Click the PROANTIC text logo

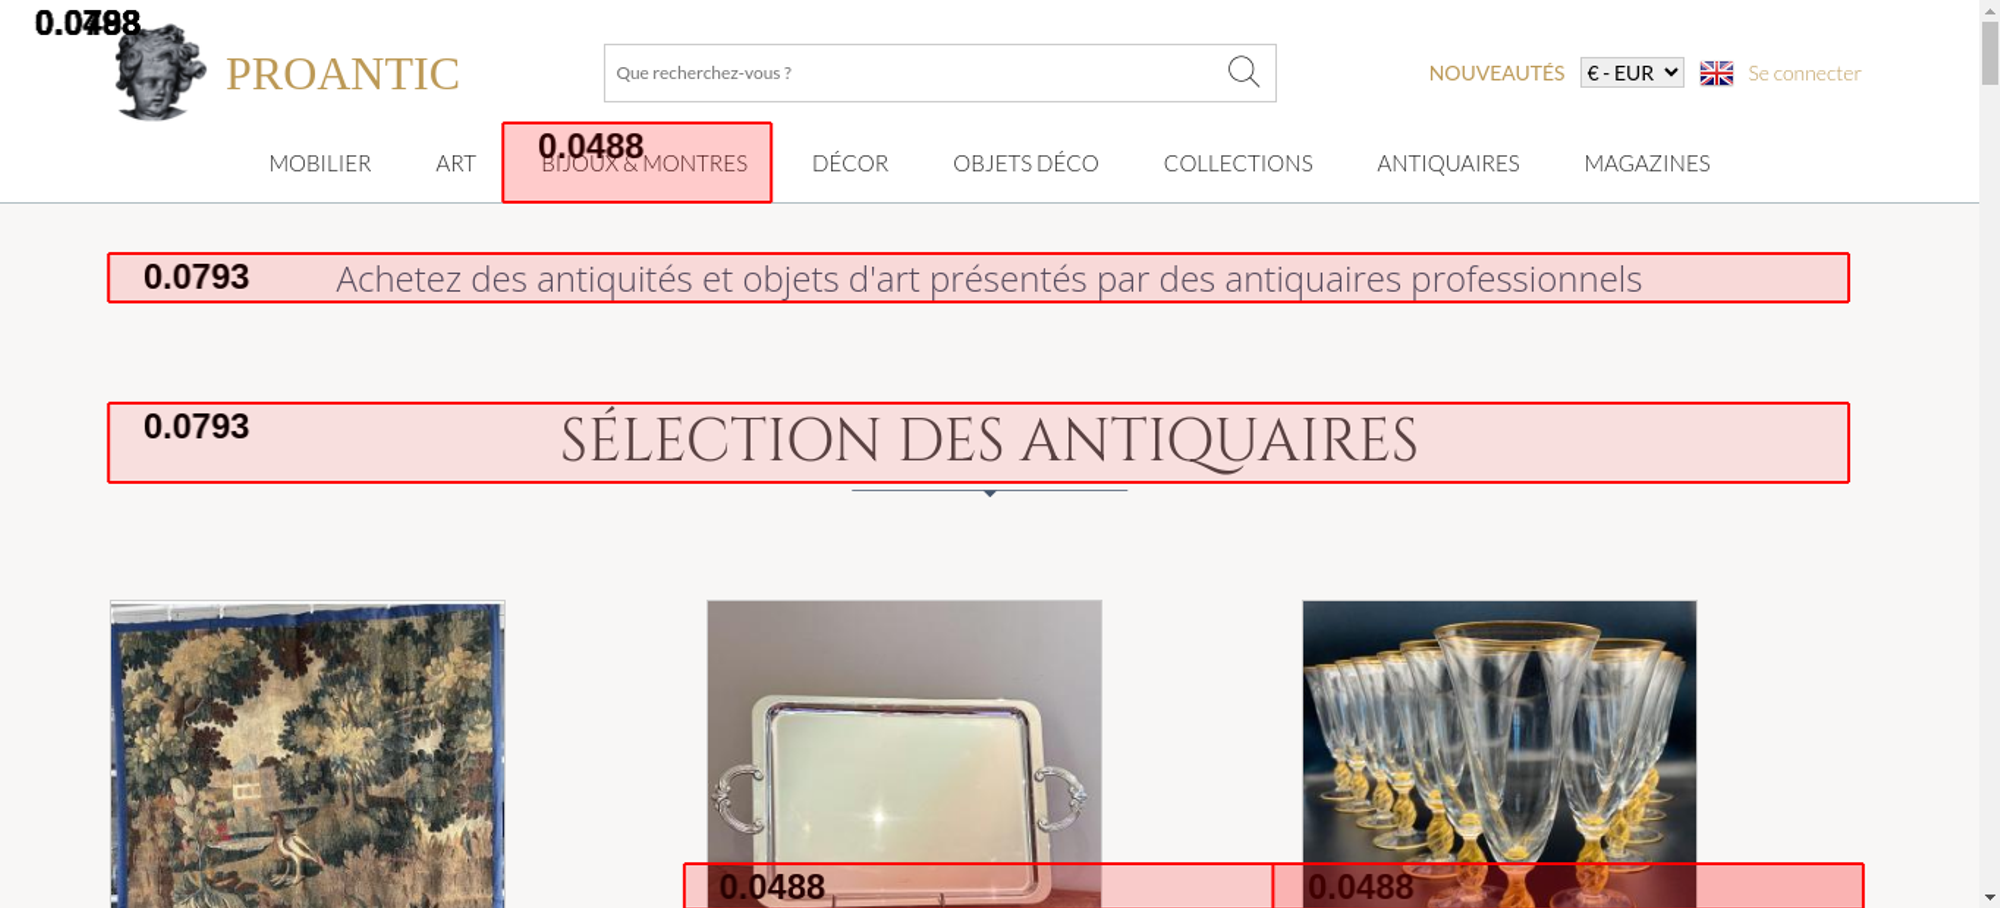pyautogui.click(x=342, y=74)
